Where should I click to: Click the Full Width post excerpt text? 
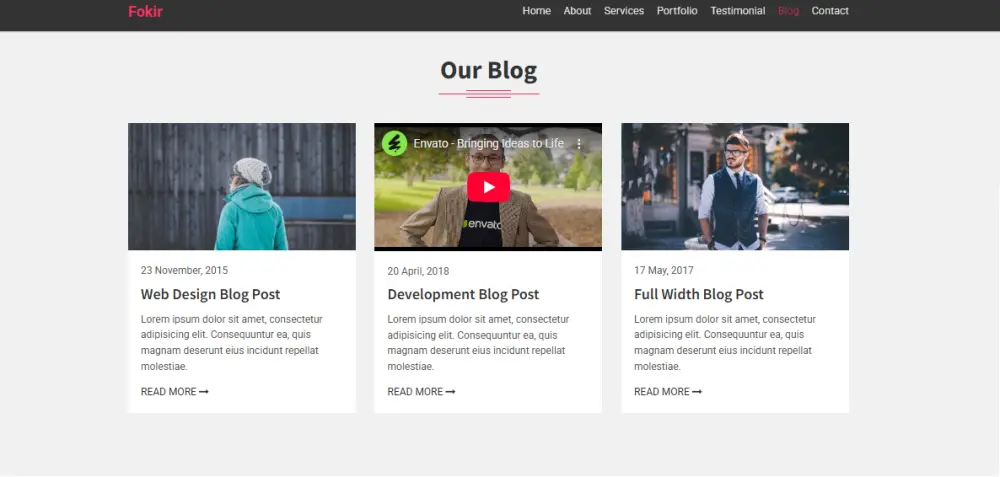coord(726,343)
